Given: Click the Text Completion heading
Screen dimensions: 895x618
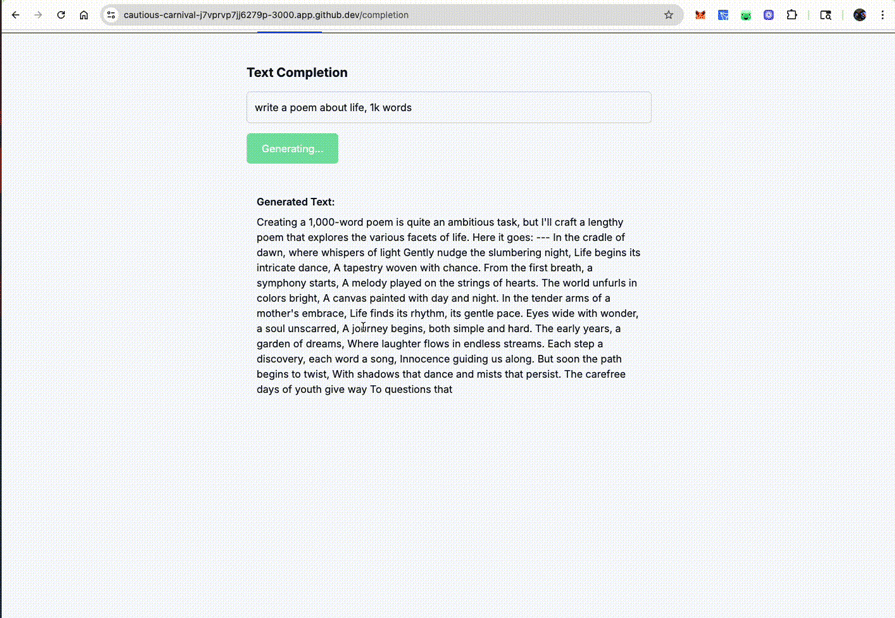Looking at the screenshot, I should [296, 72].
